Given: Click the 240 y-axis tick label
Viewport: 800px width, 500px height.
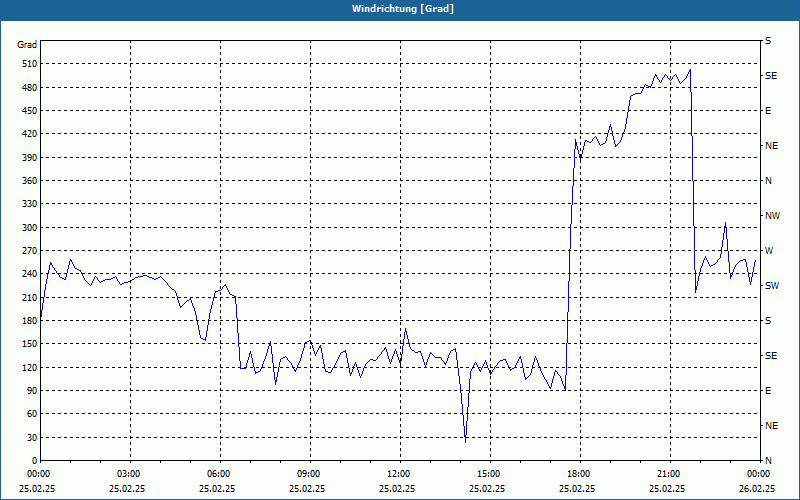Looking at the screenshot, I should pos(31,274).
